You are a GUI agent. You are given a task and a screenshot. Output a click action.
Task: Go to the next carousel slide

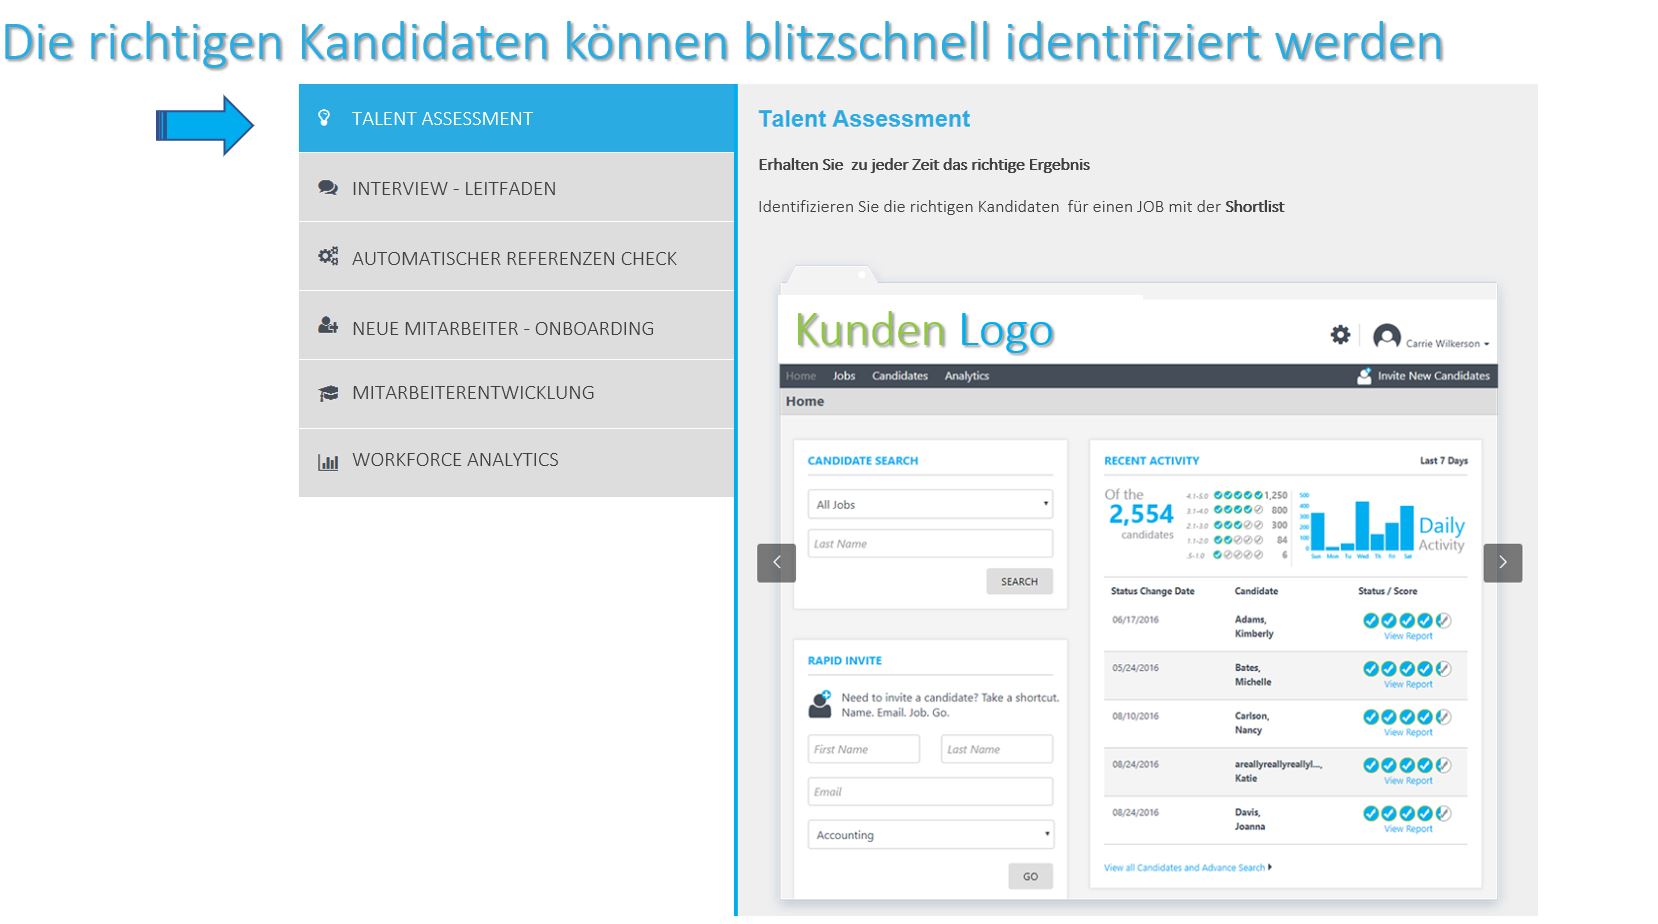1503,562
